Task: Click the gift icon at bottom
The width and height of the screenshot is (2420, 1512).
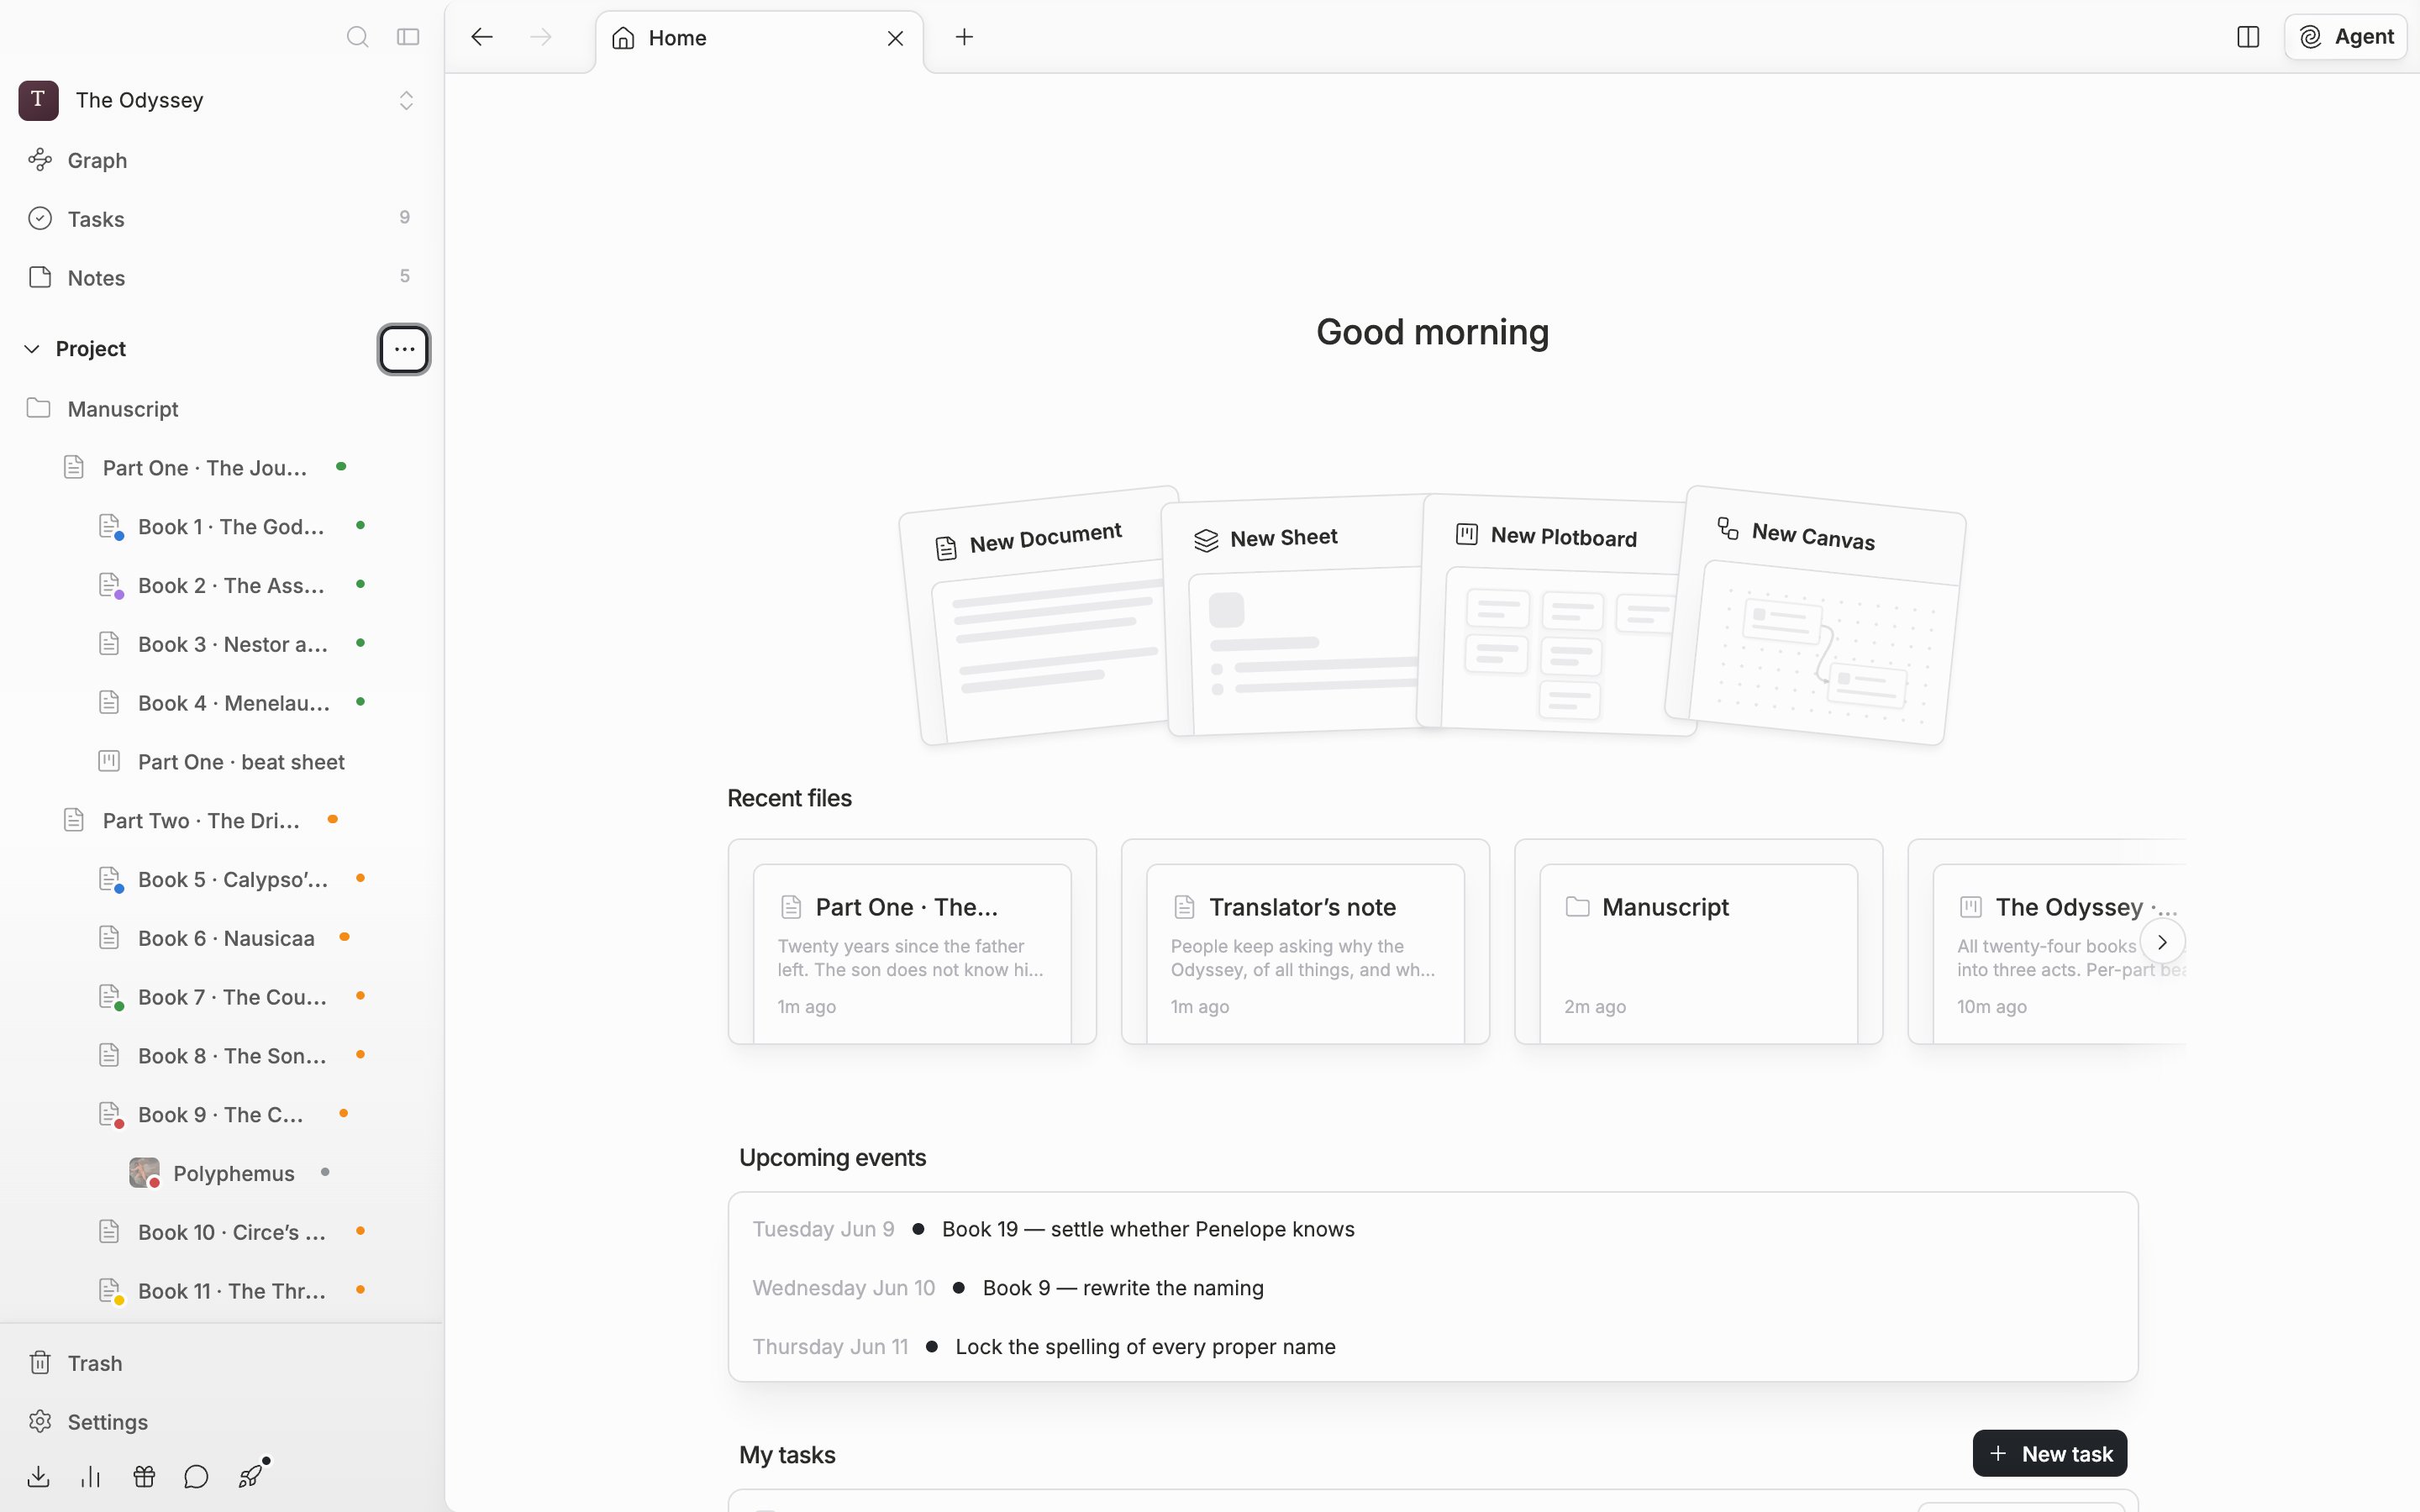Action: pyautogui.click(x=144, y=1477)
